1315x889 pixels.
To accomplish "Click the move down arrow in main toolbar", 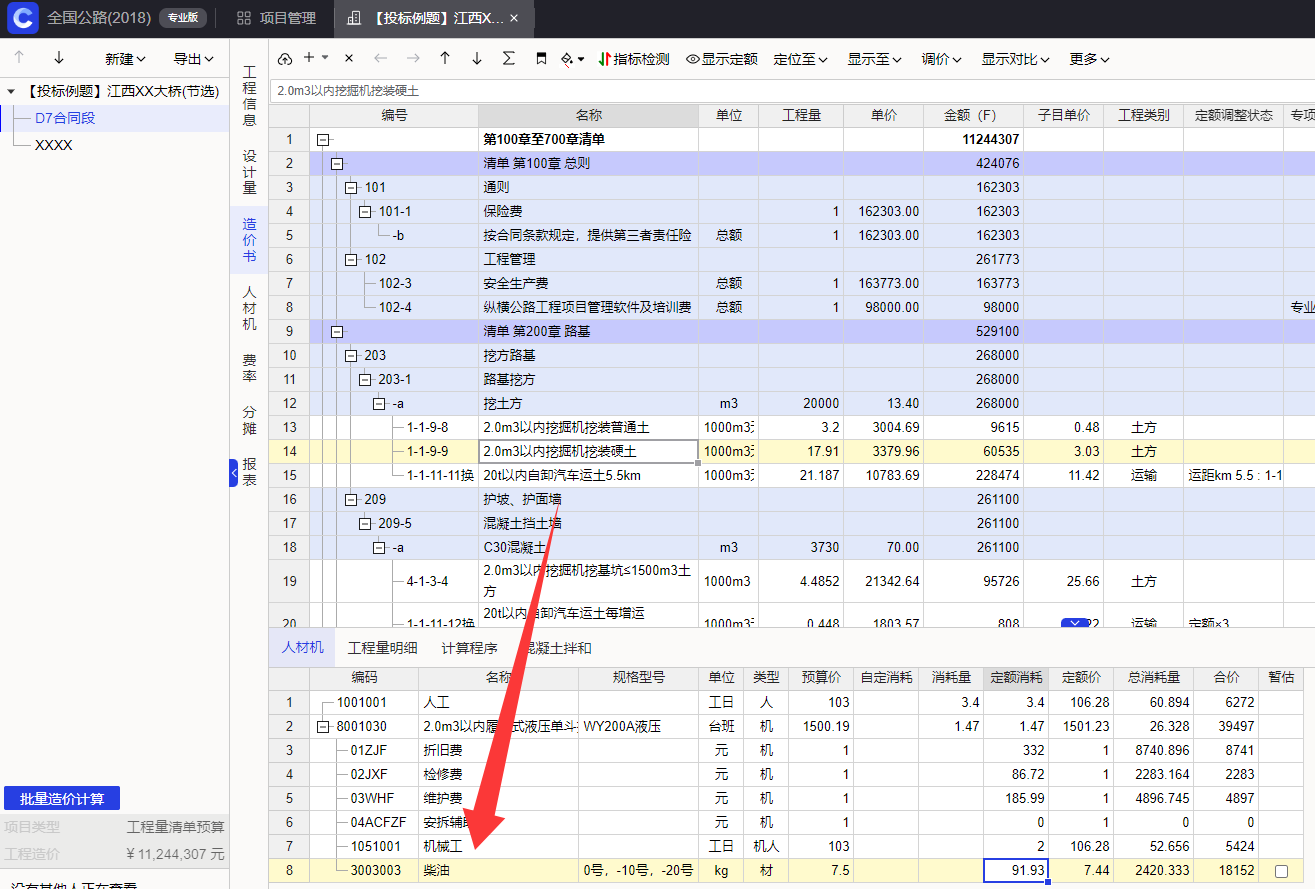I will click(477, 59).
